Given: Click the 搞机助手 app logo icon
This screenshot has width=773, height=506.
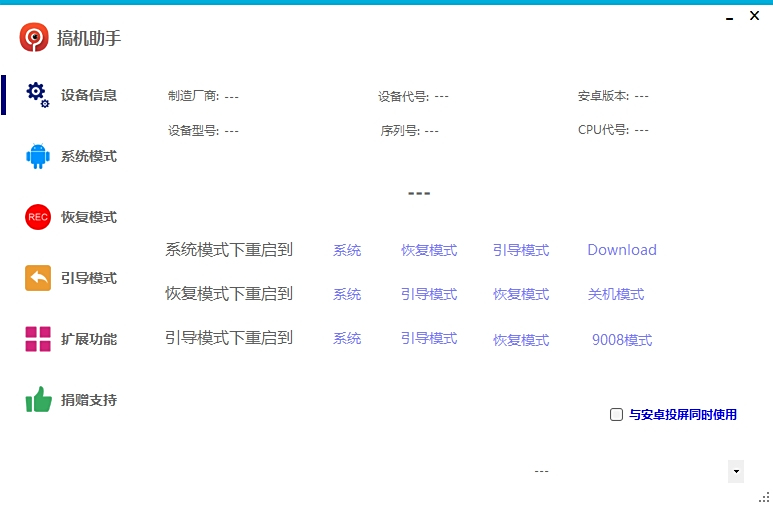Looking at the screenshot, I should pyautogui.click(x=34, y=37).
